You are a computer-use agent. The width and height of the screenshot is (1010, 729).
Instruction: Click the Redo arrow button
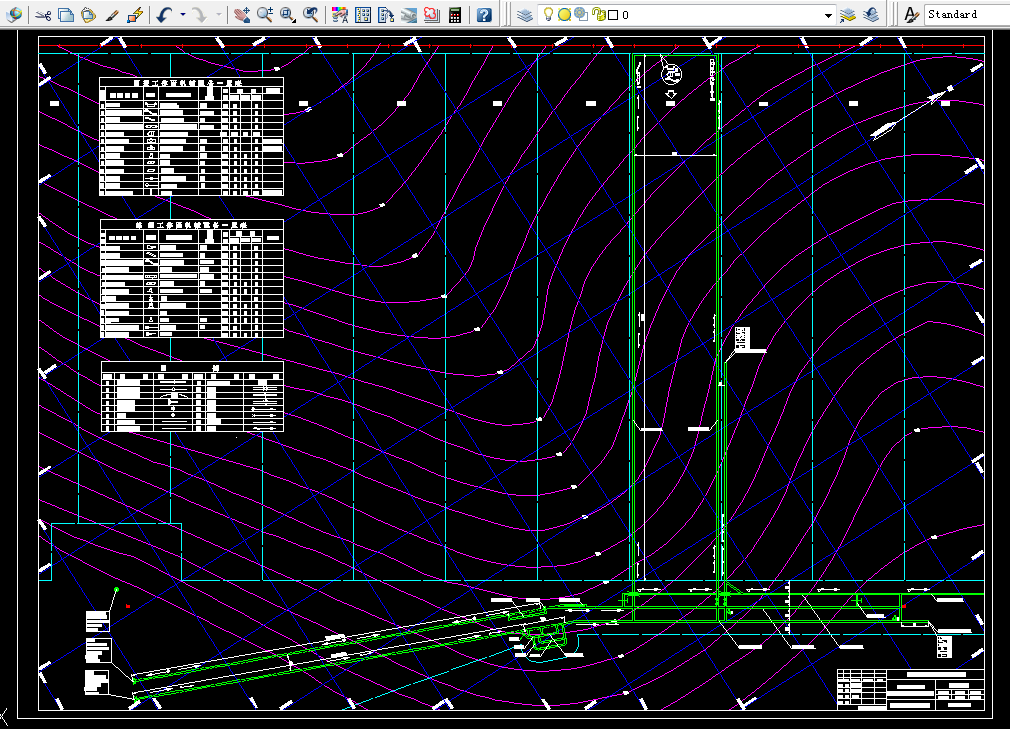click(x=200, y=15)
